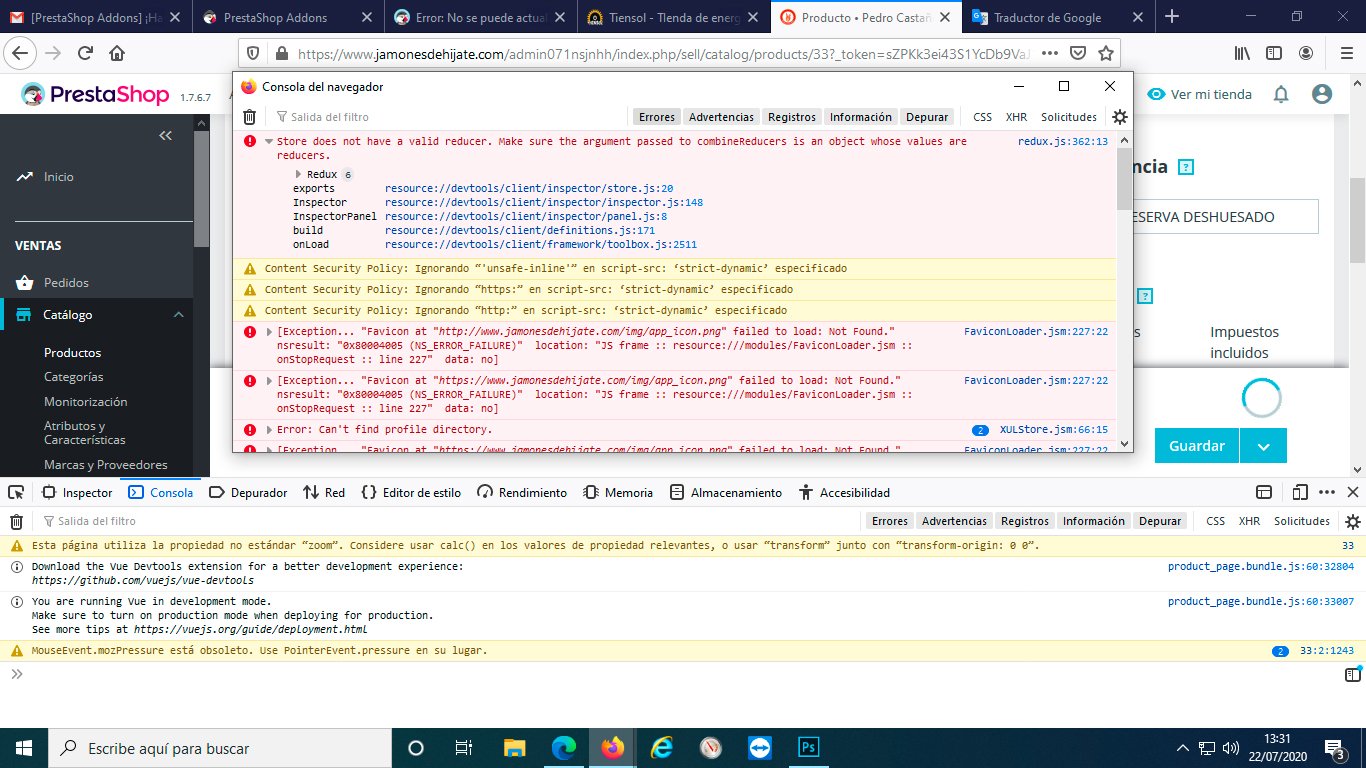Open Photoshop from the Windows taskbar
1366x768 pixels.
[x=807, y=748]
